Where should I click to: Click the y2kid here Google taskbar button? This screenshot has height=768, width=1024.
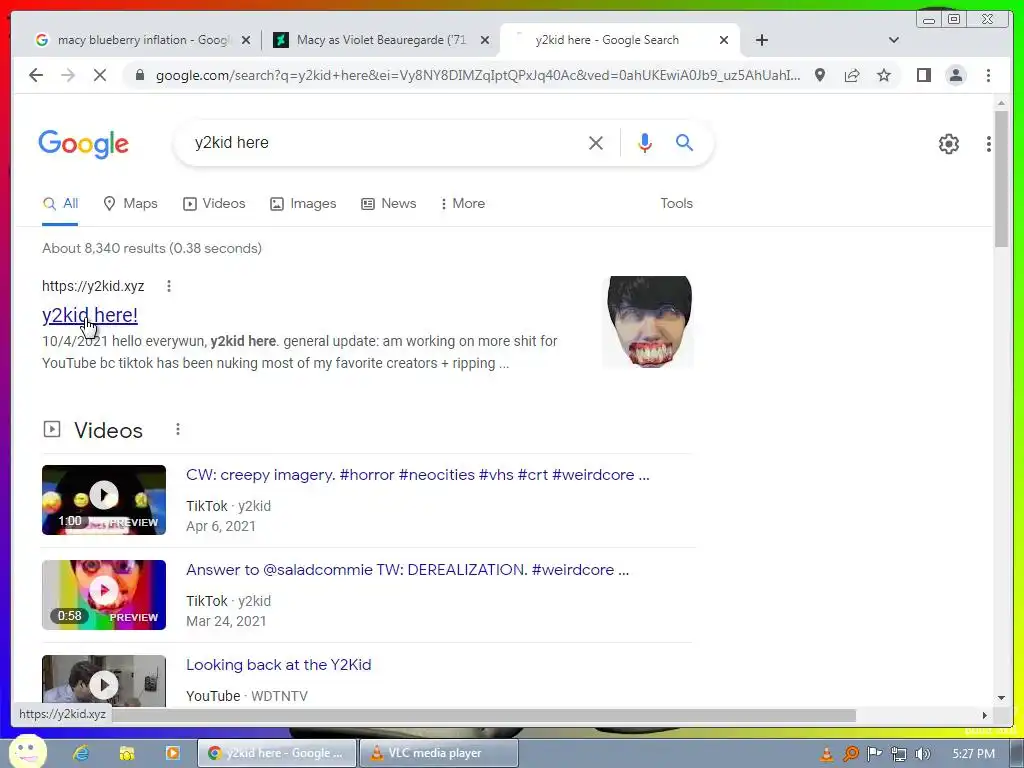277,753
